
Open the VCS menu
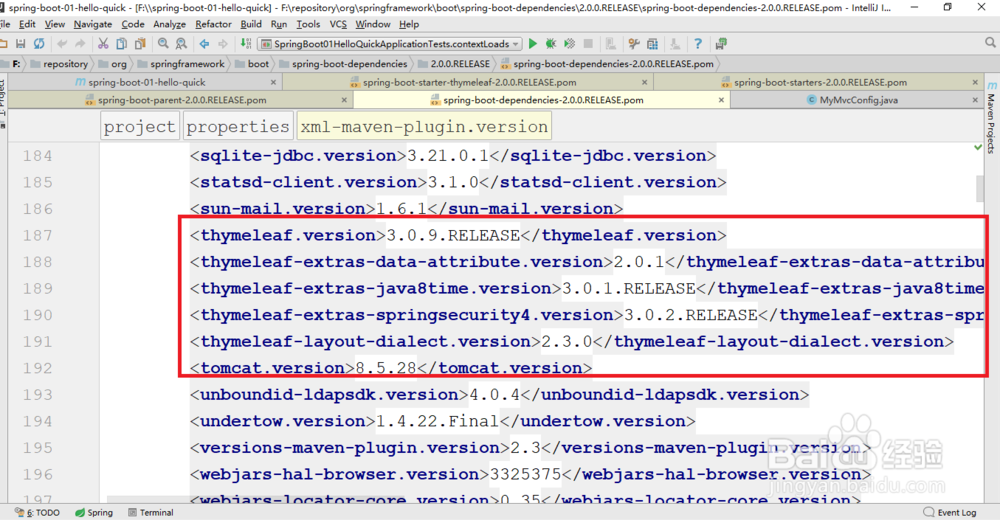(x=338, y=24)
